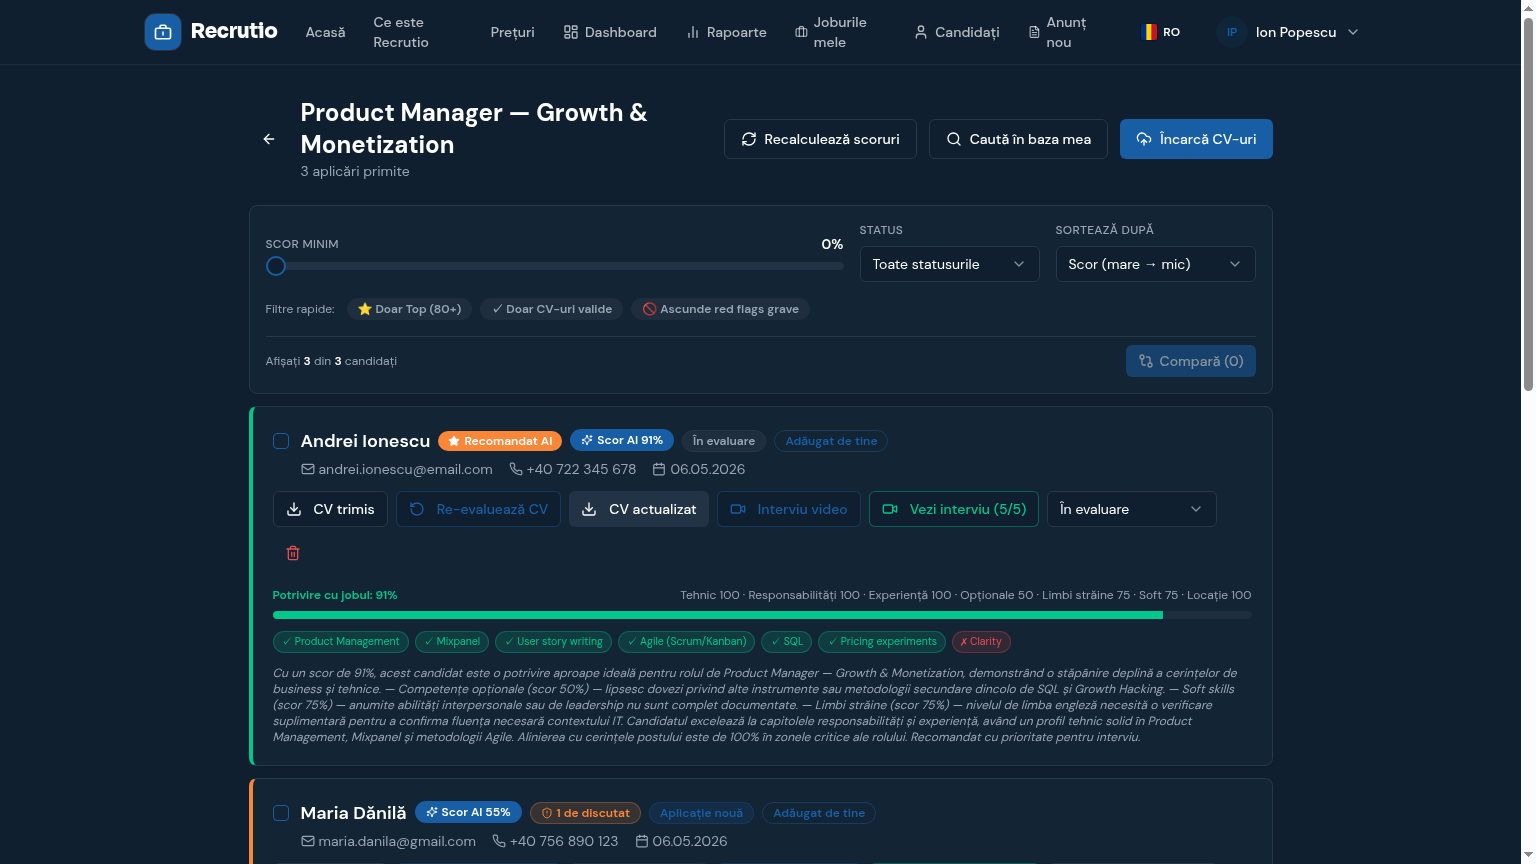This screenshot has height=864, width=1536.
Task: Open the Acasă nav item
Action: pos(326,32)
